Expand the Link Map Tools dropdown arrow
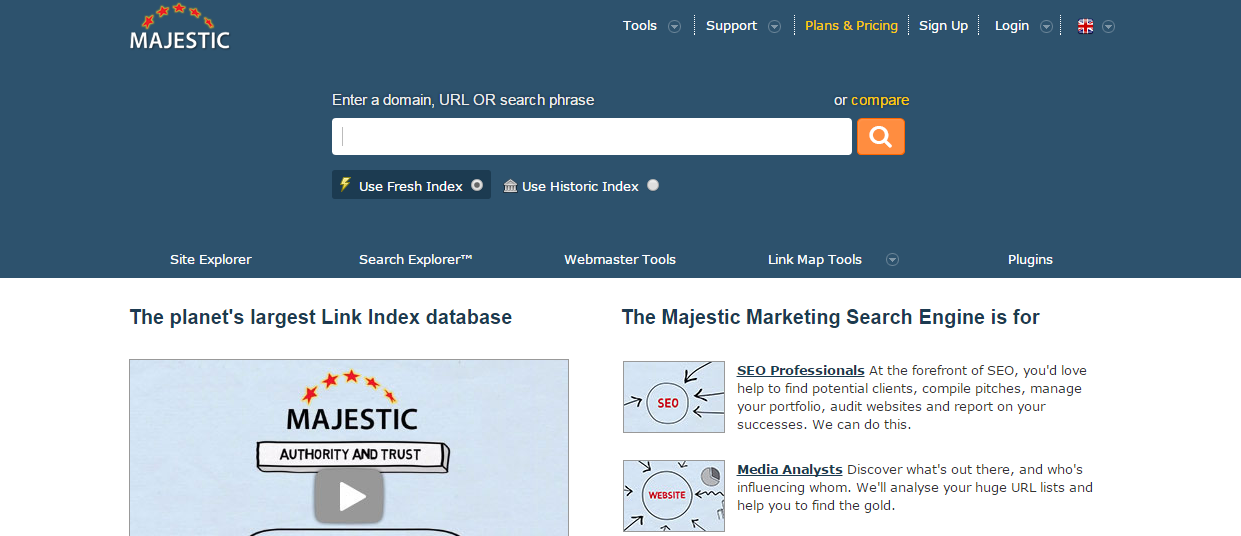 (892, 260)
